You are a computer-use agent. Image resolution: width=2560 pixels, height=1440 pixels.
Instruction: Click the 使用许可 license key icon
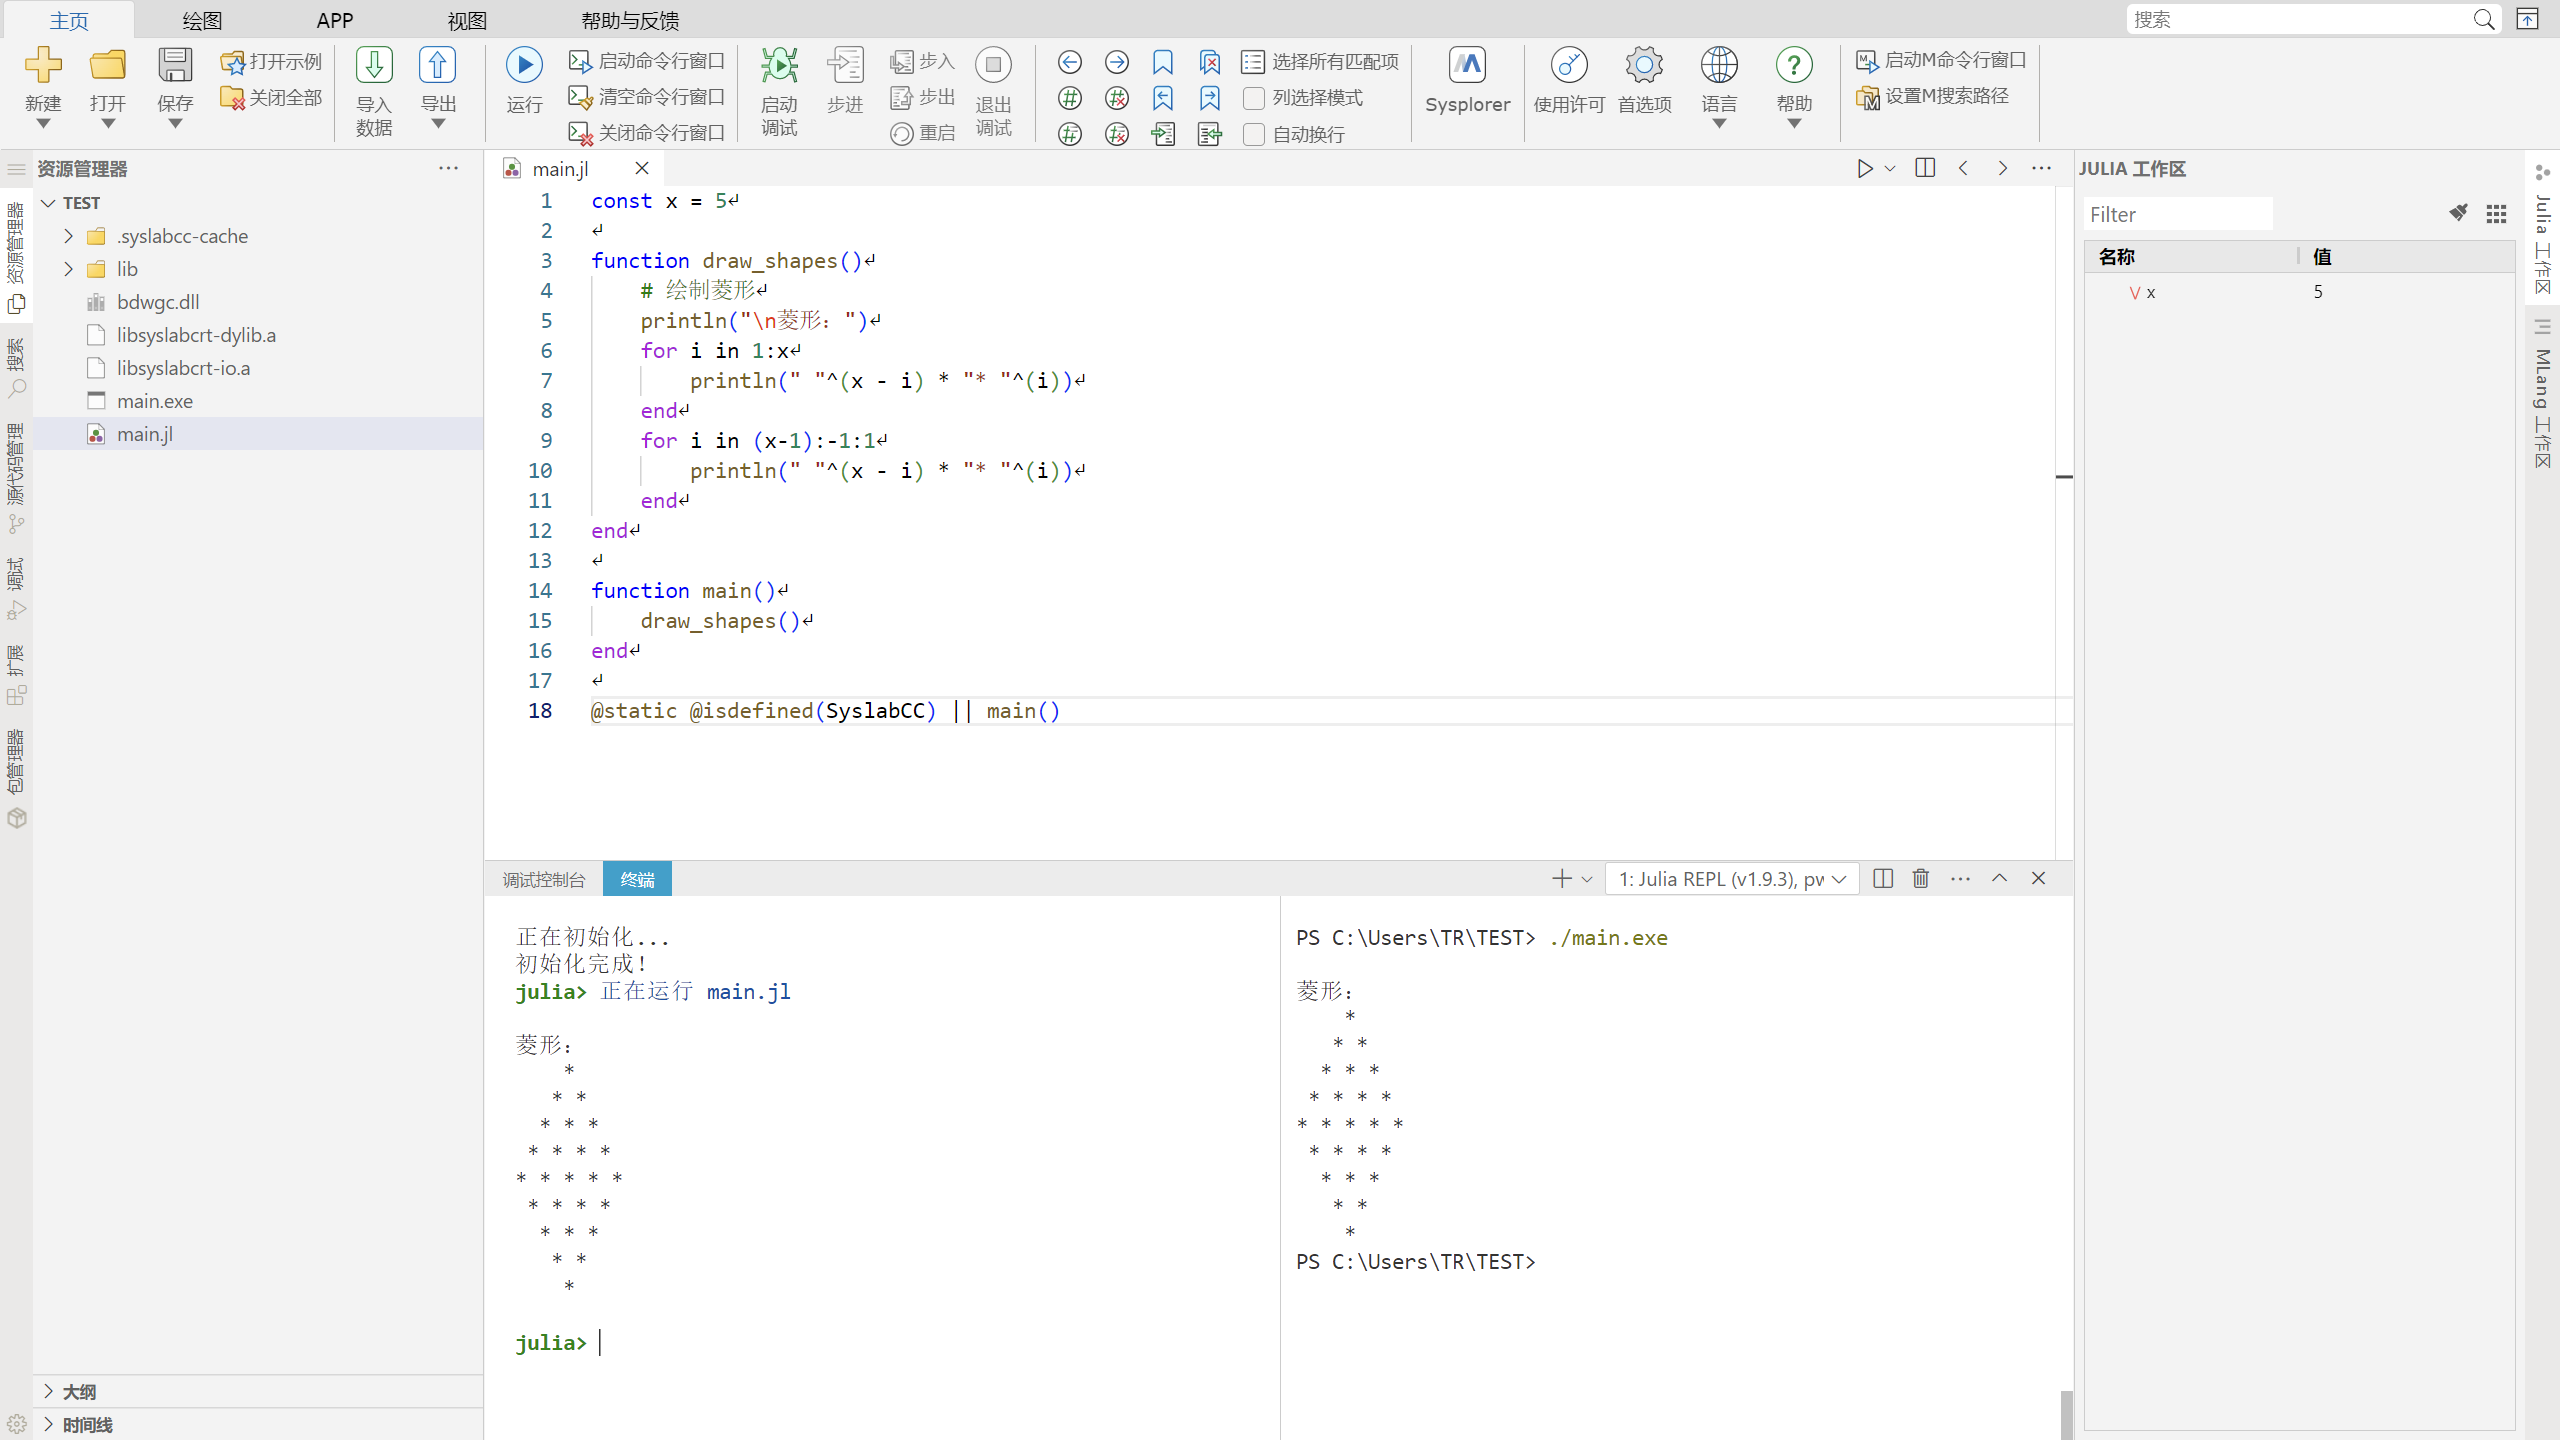pyautogui.click(x=1568, y=66)
